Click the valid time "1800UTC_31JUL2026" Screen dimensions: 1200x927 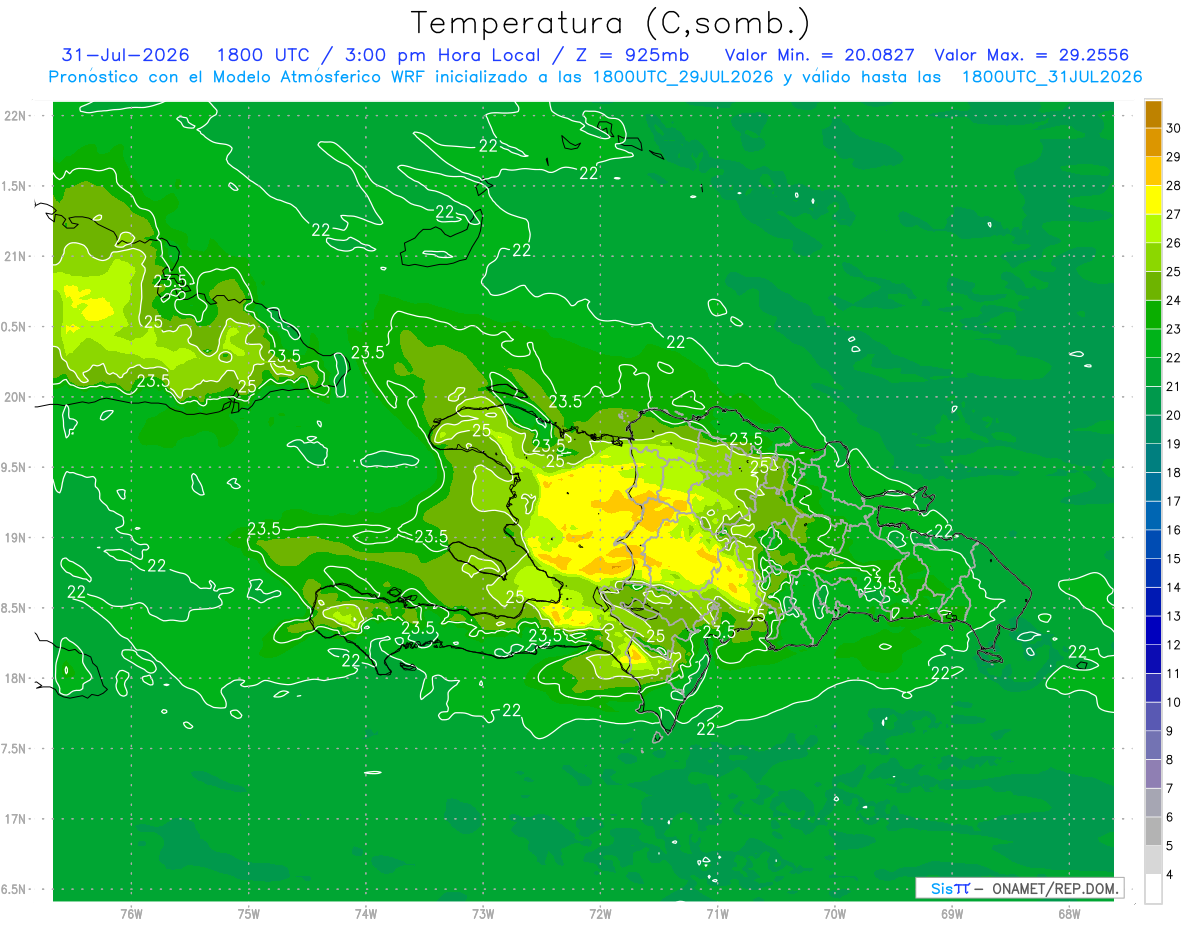click(1052, 77)
